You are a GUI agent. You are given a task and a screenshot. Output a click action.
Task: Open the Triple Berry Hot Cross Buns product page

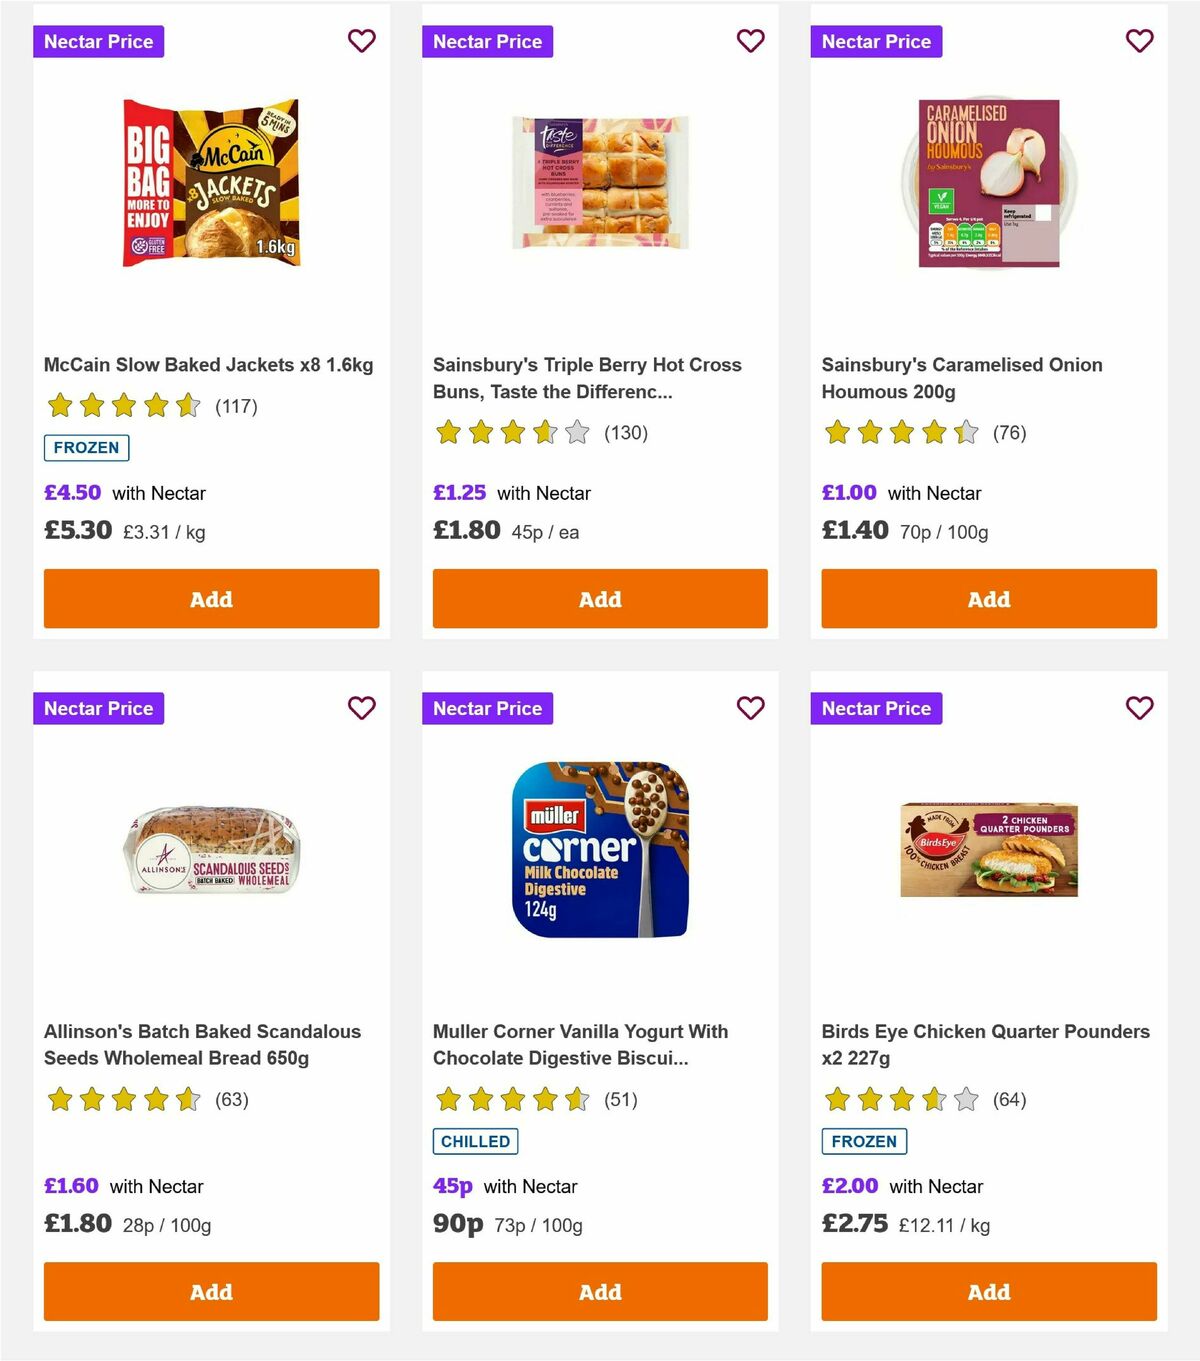click(586, 378)
